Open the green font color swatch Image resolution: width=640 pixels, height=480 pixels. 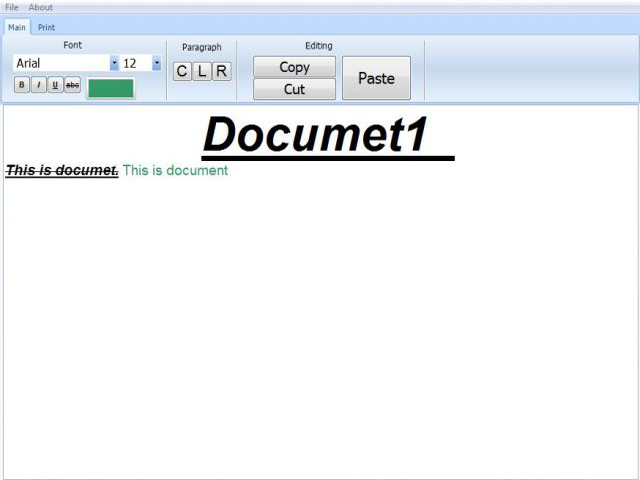click(x=110, y=88)
